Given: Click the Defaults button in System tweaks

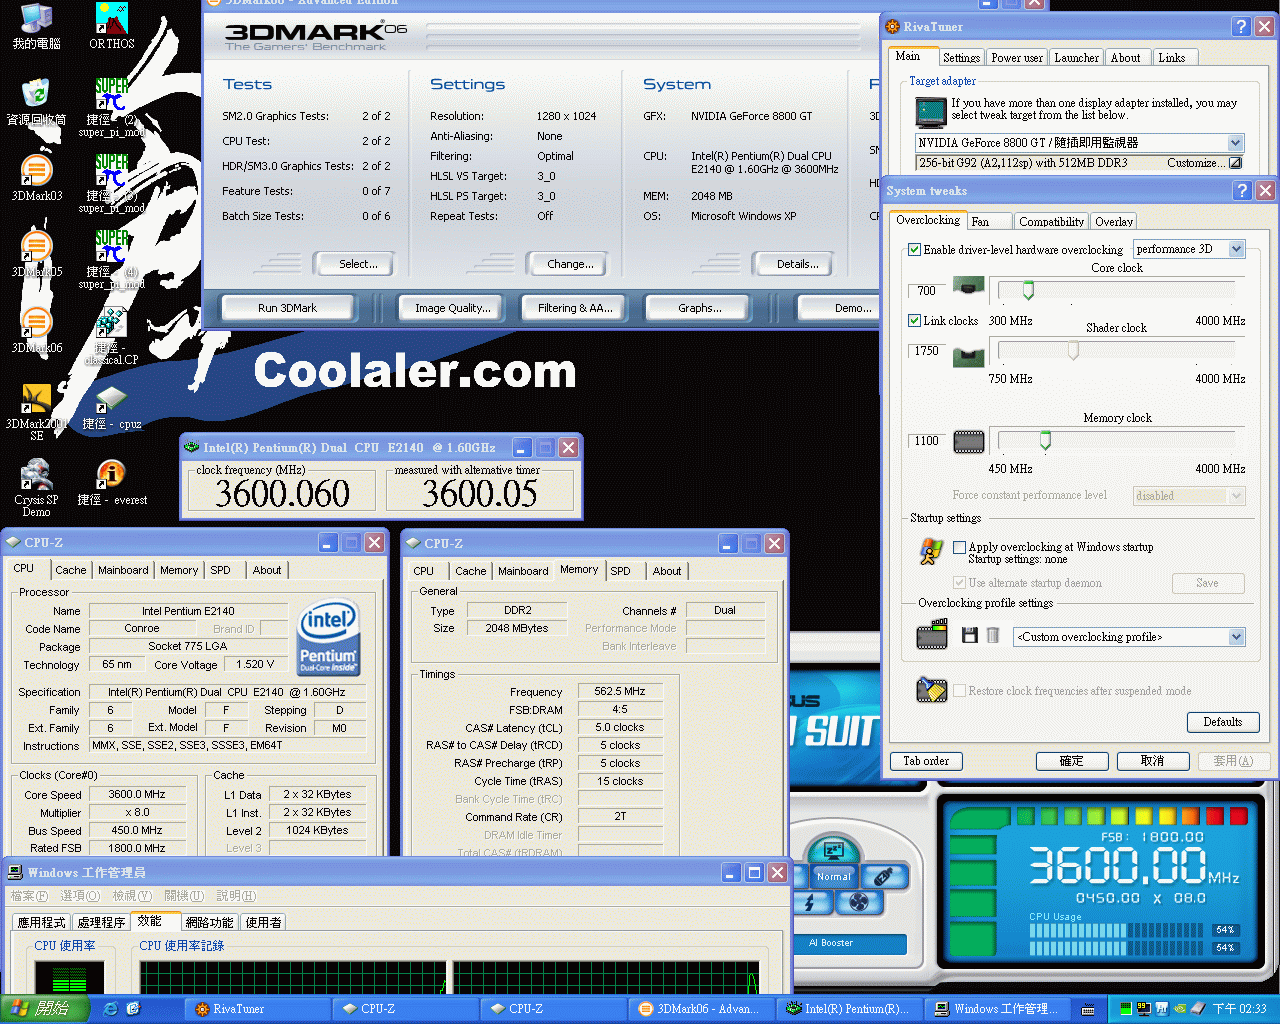Looking at the screenshot, I should pyautogui.click(x=1223, y=722).
